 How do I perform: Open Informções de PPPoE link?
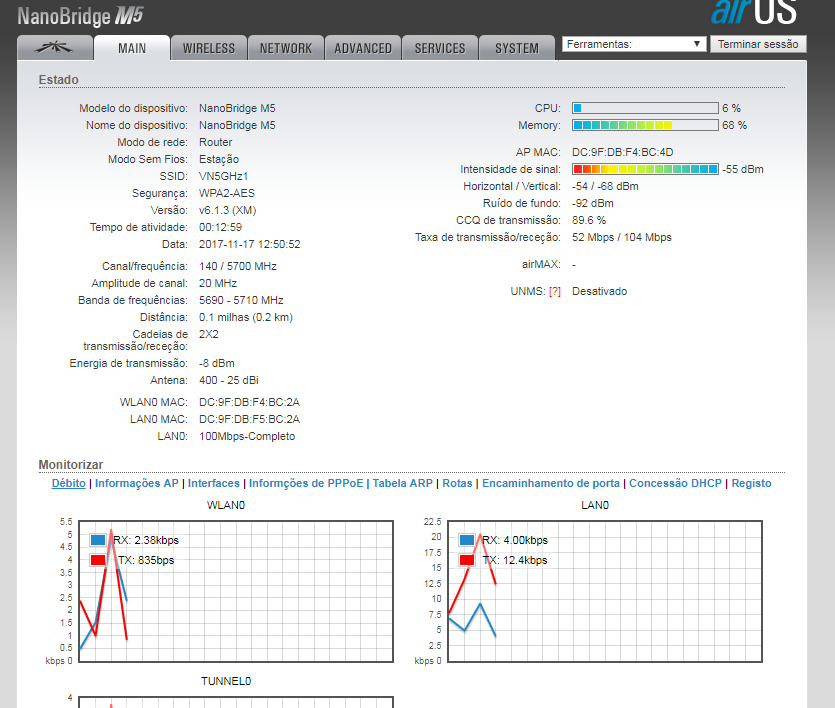pos(306,483)
